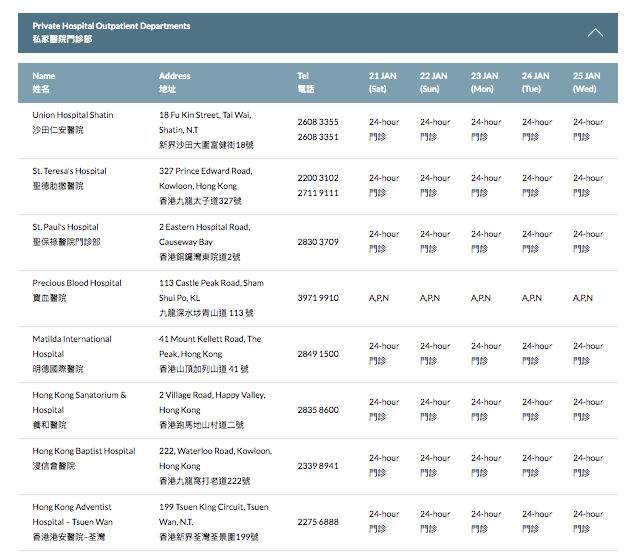Click Hong Kong Baptist Hospital name
This screenshot has height=553, width=644.
(83, 451)
